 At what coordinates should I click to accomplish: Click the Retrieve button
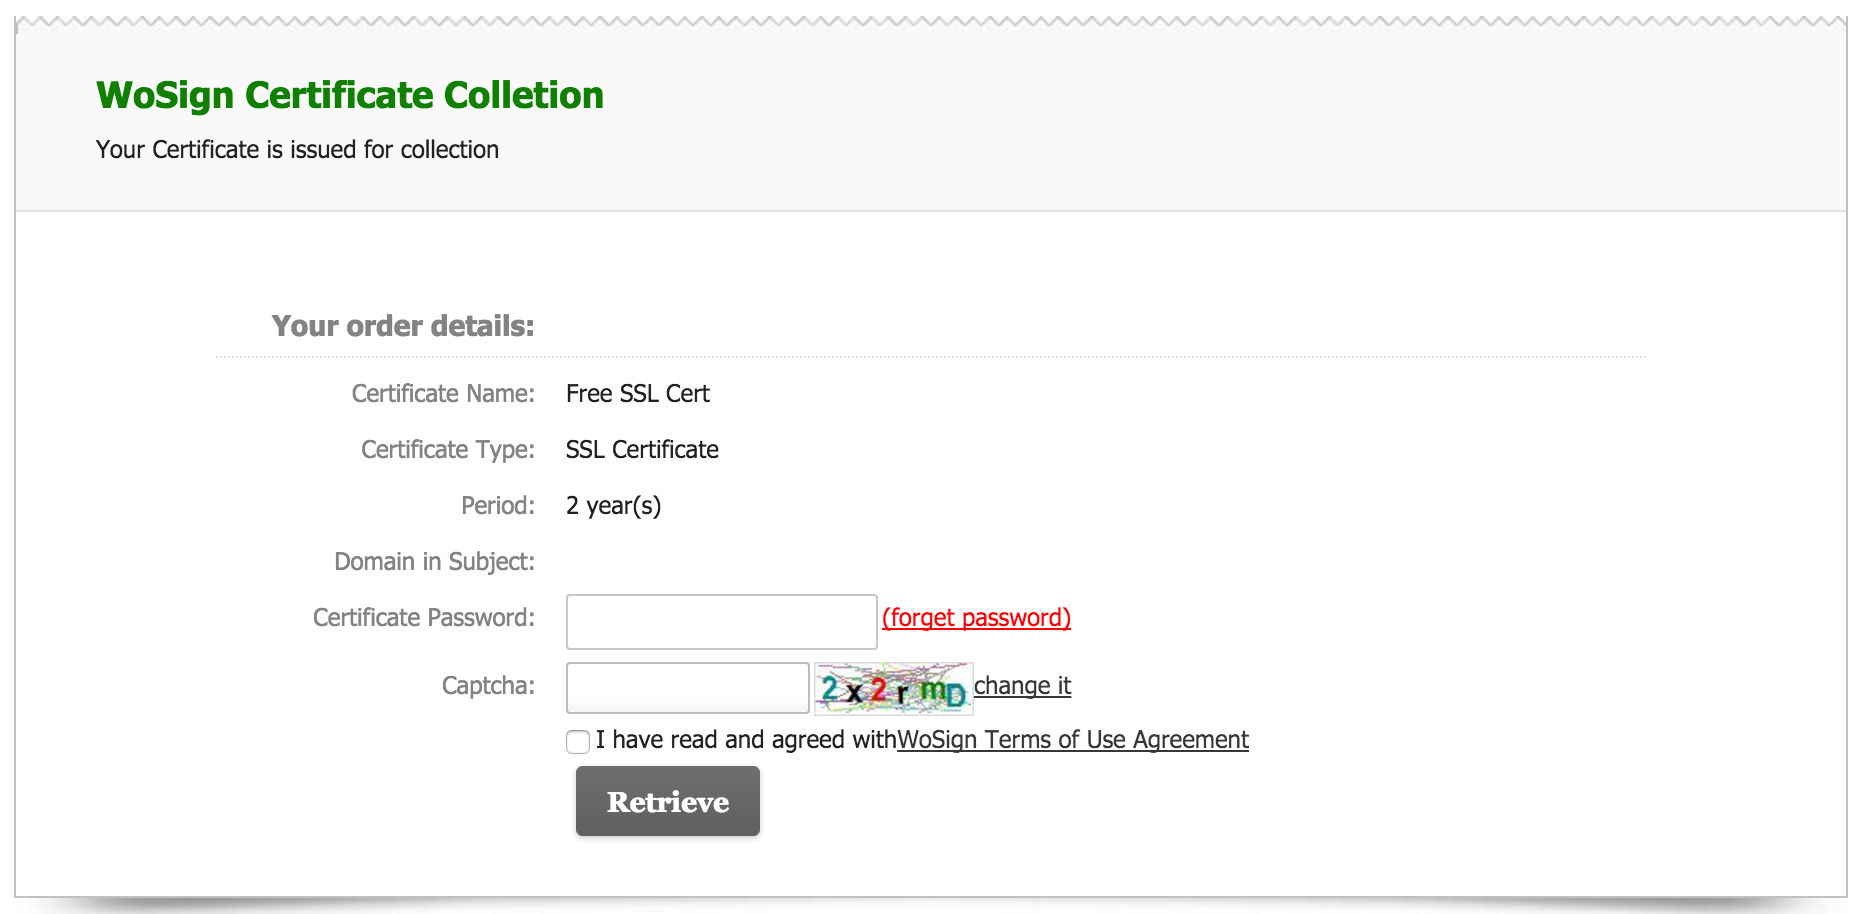click(x=667, y=801)
